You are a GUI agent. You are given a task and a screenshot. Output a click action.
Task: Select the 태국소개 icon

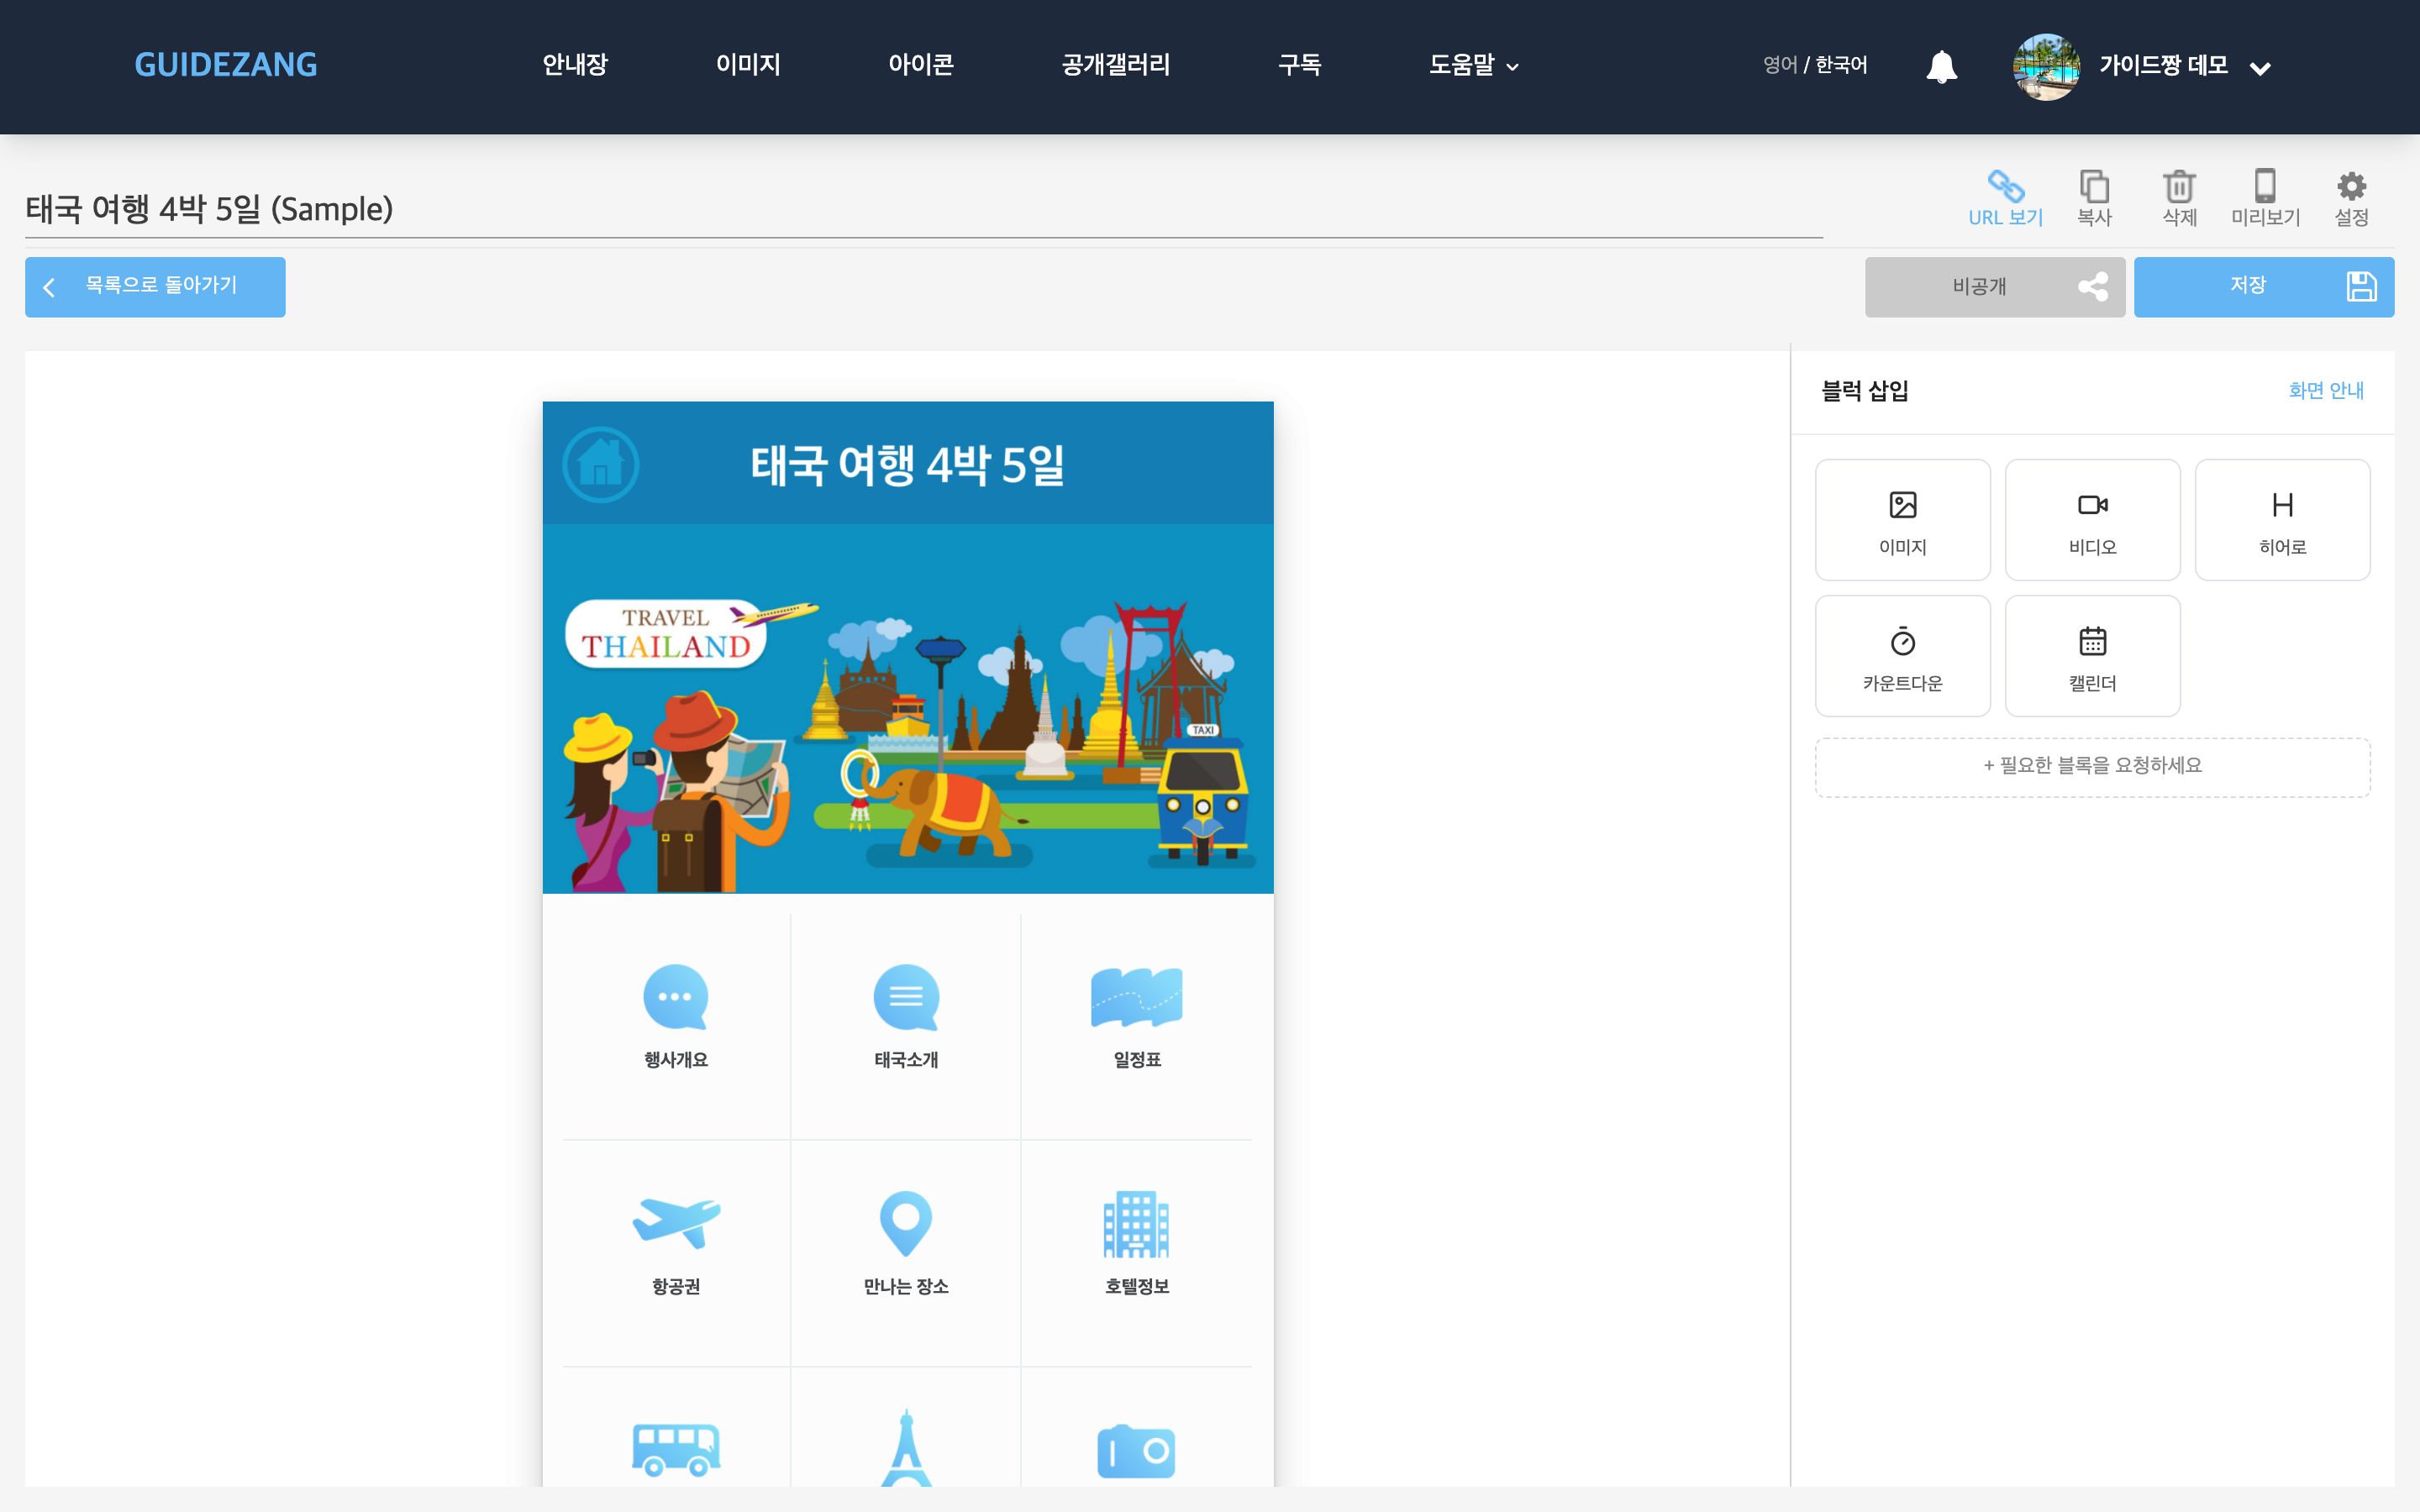pyautogui.click(x=906, y=997)
